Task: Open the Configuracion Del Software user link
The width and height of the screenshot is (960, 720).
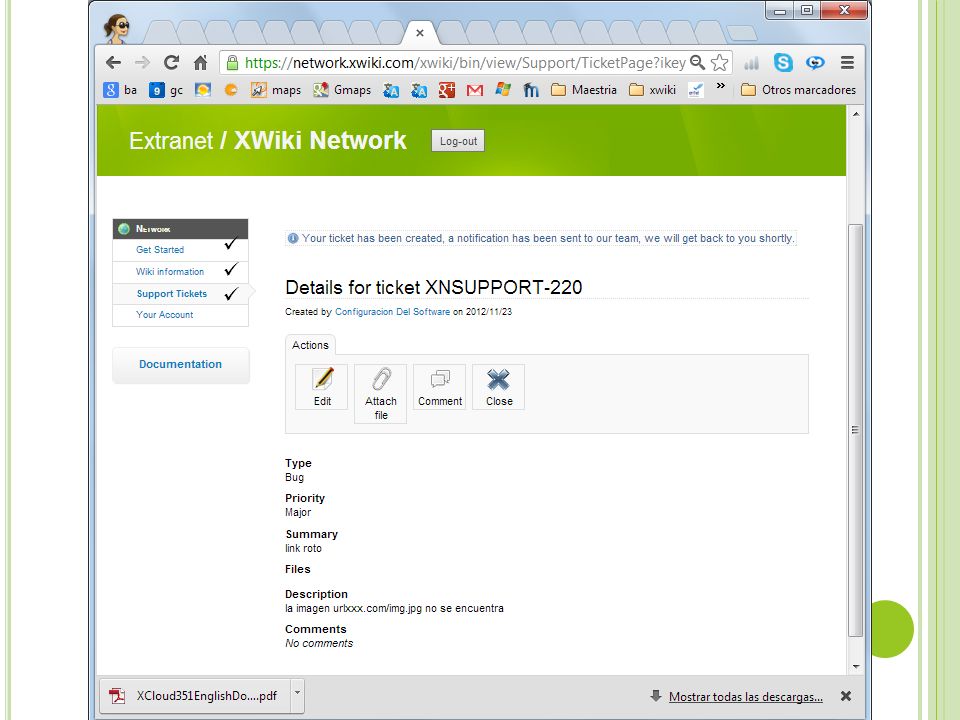Action: (392, 312)
